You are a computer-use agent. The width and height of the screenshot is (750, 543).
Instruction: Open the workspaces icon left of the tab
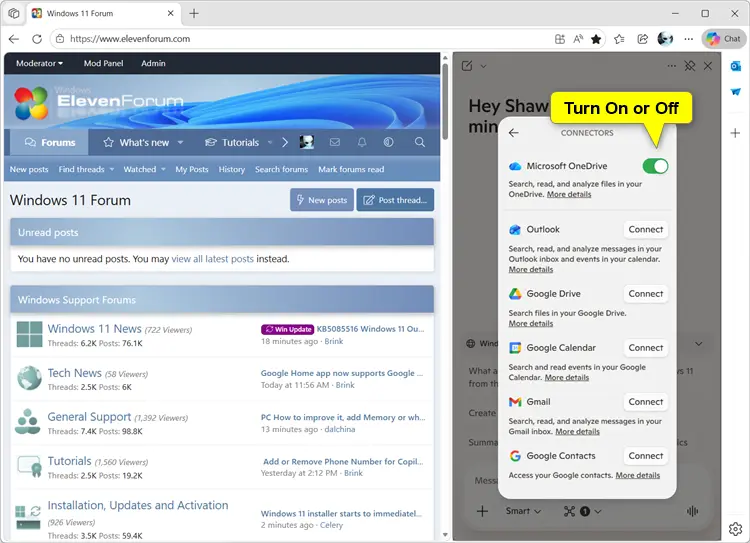[x=14, y=13]
